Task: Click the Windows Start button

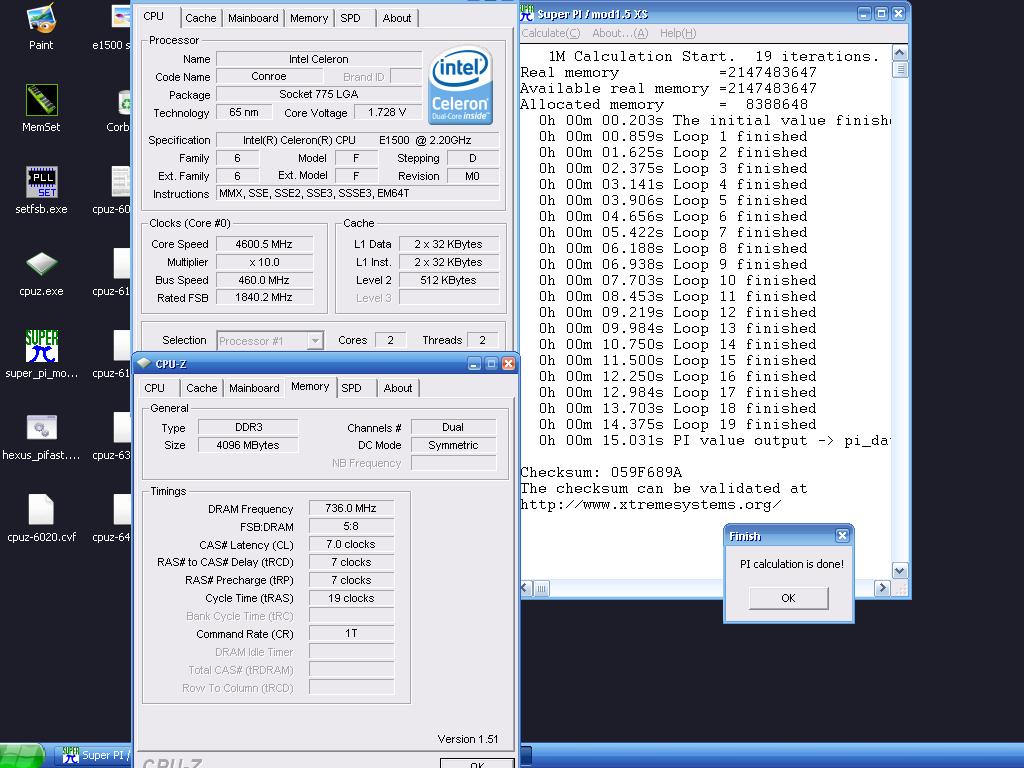Action: tap(22, 756)
